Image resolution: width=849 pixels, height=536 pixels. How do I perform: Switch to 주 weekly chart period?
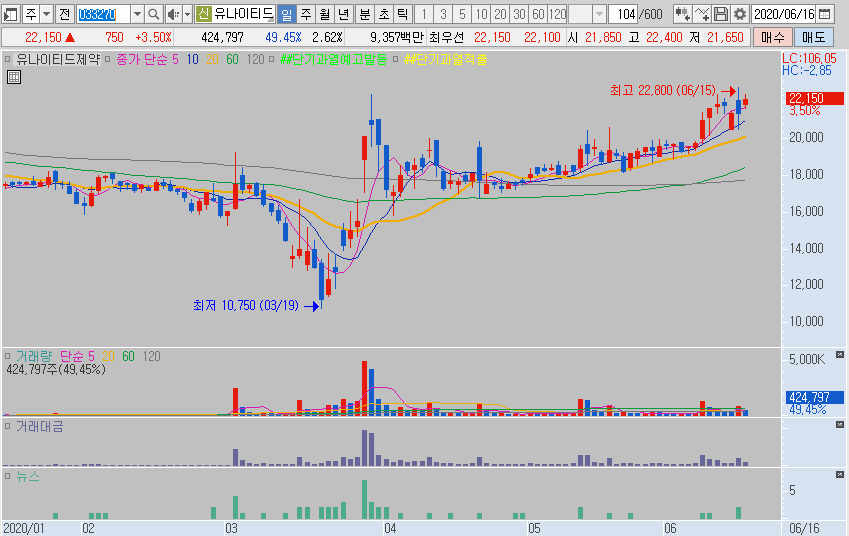[x=305, y=14]
